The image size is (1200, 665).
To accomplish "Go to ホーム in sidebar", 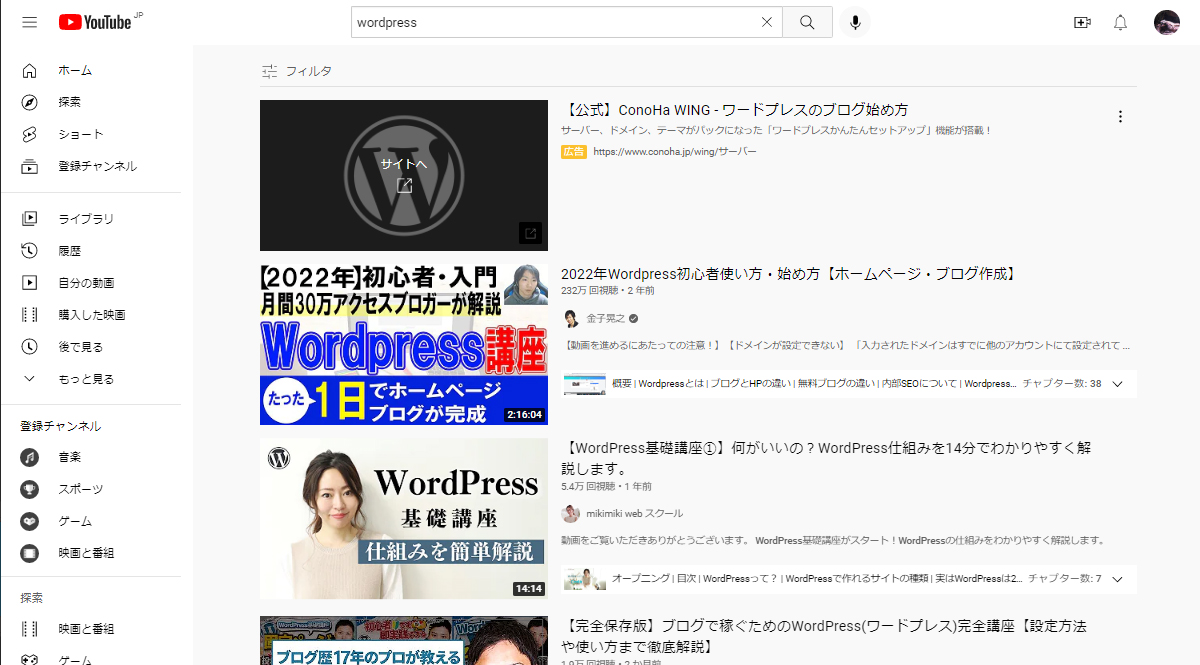I will [74, 70].
